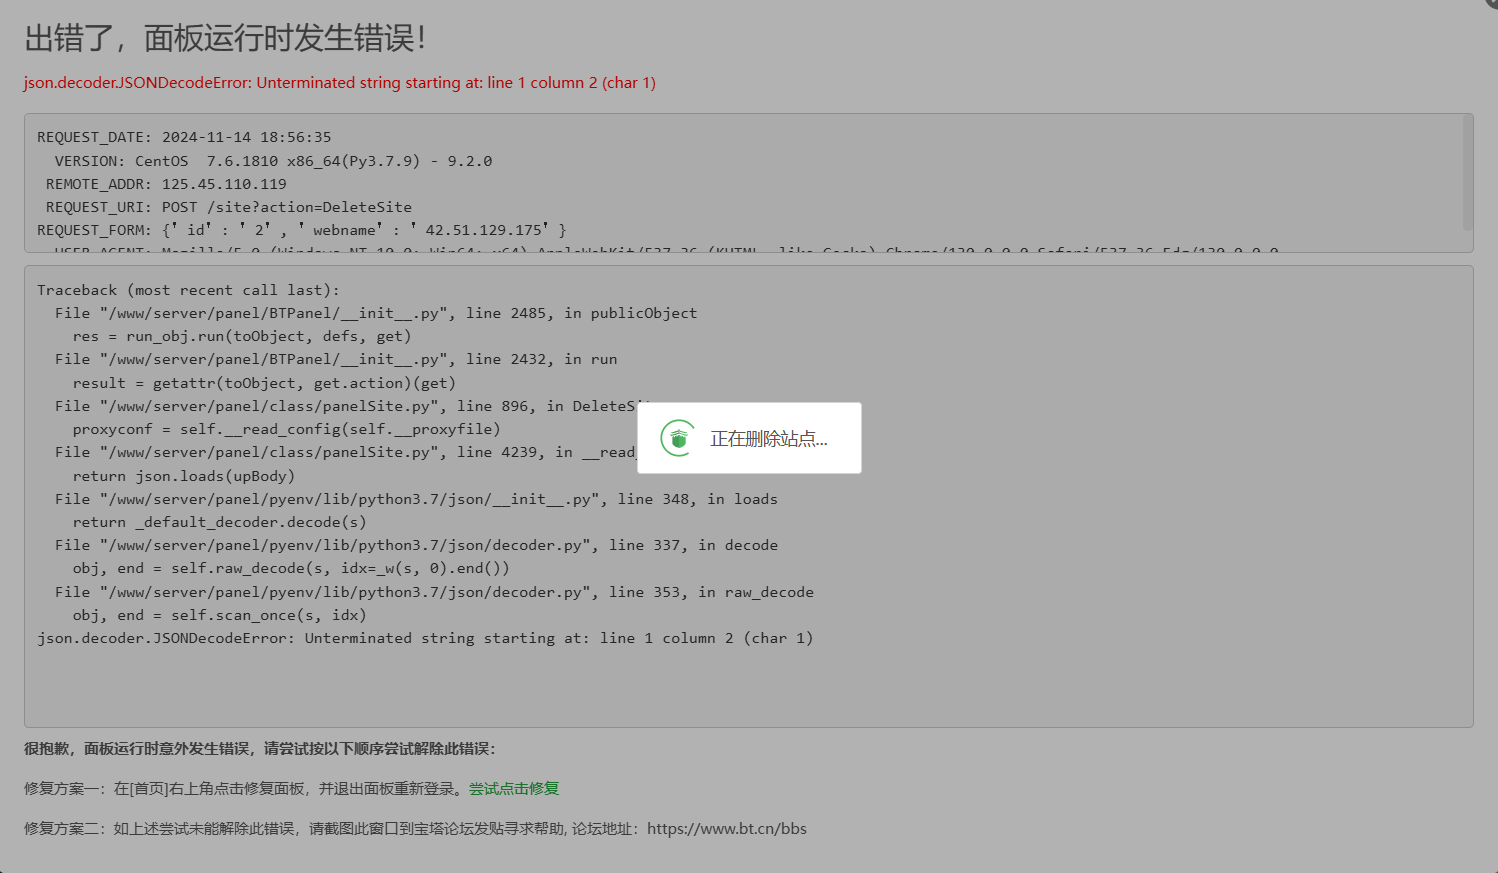Click the decoder.py line 337, in decode entry
This screenshot has height=873, width=1498.
[x=416, y=545]
